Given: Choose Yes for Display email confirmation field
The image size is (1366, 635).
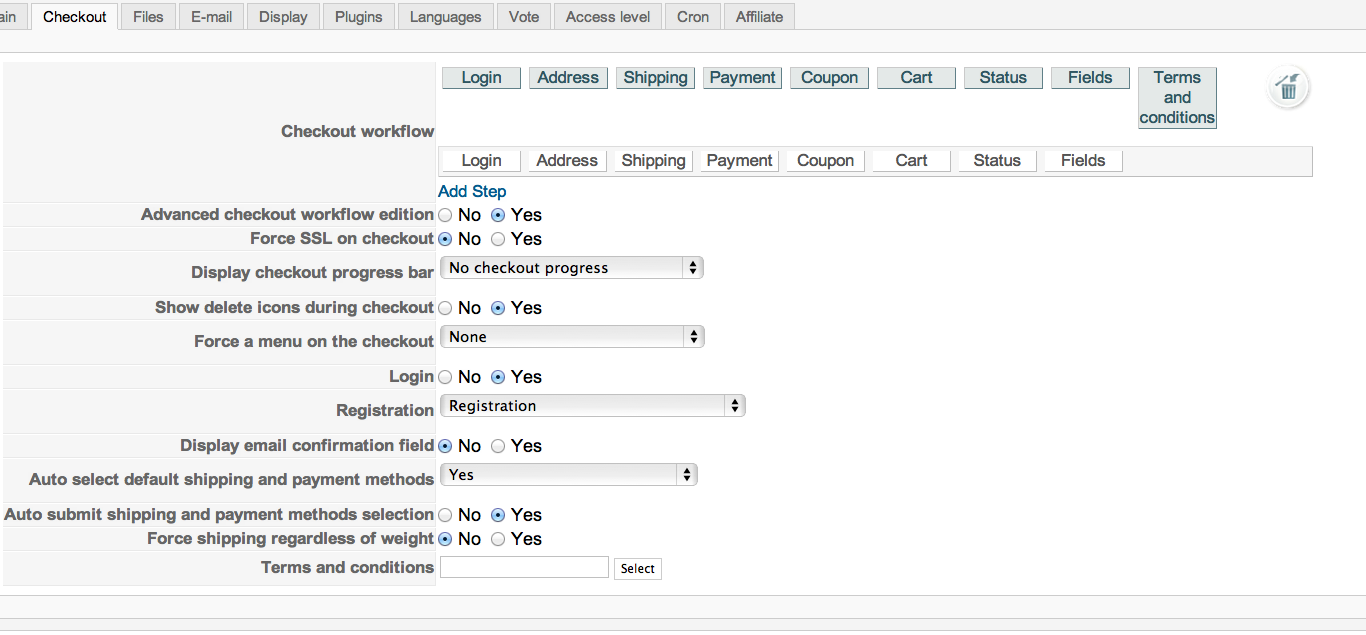Looking at the screenshot, I should point(498,446).
